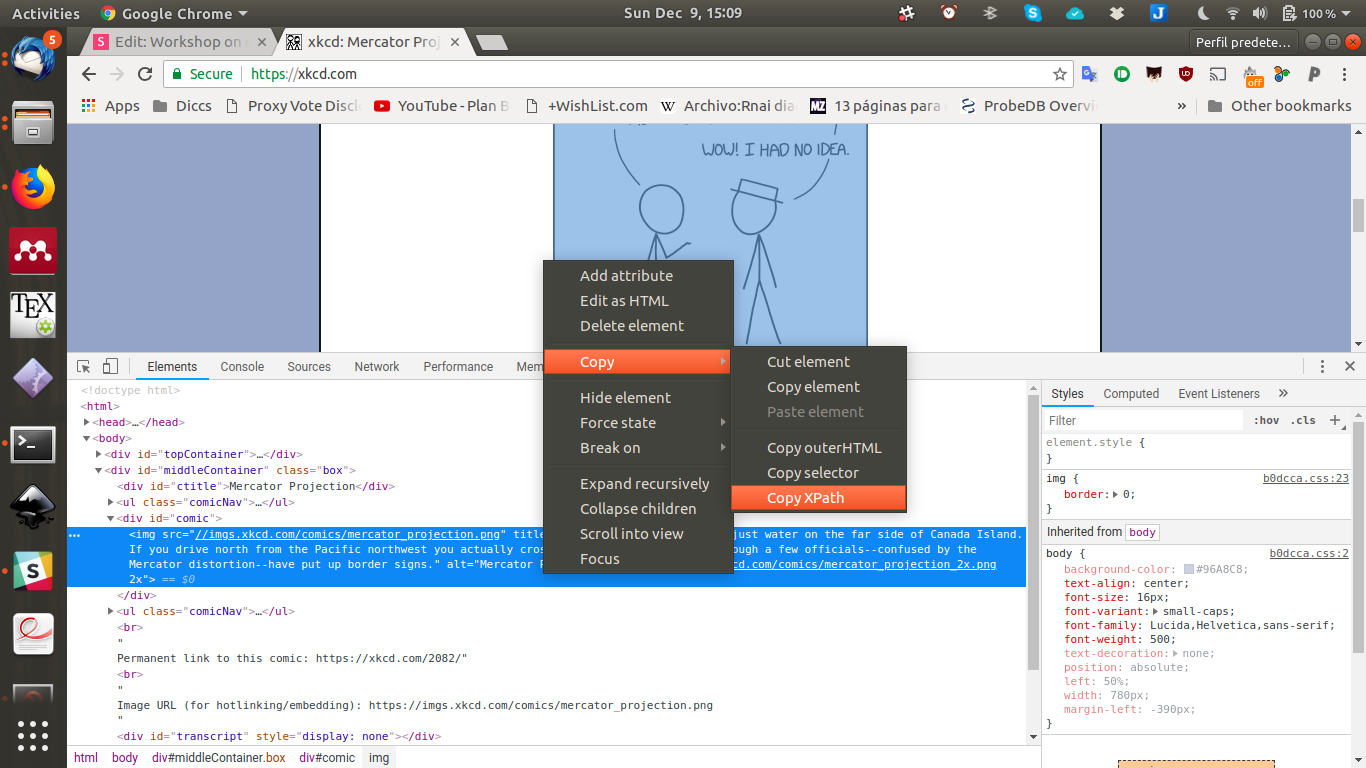Screen dimensions: 1366x768
Task: Click the uBlock Origin extension icon
Action: pos(1186,74)
